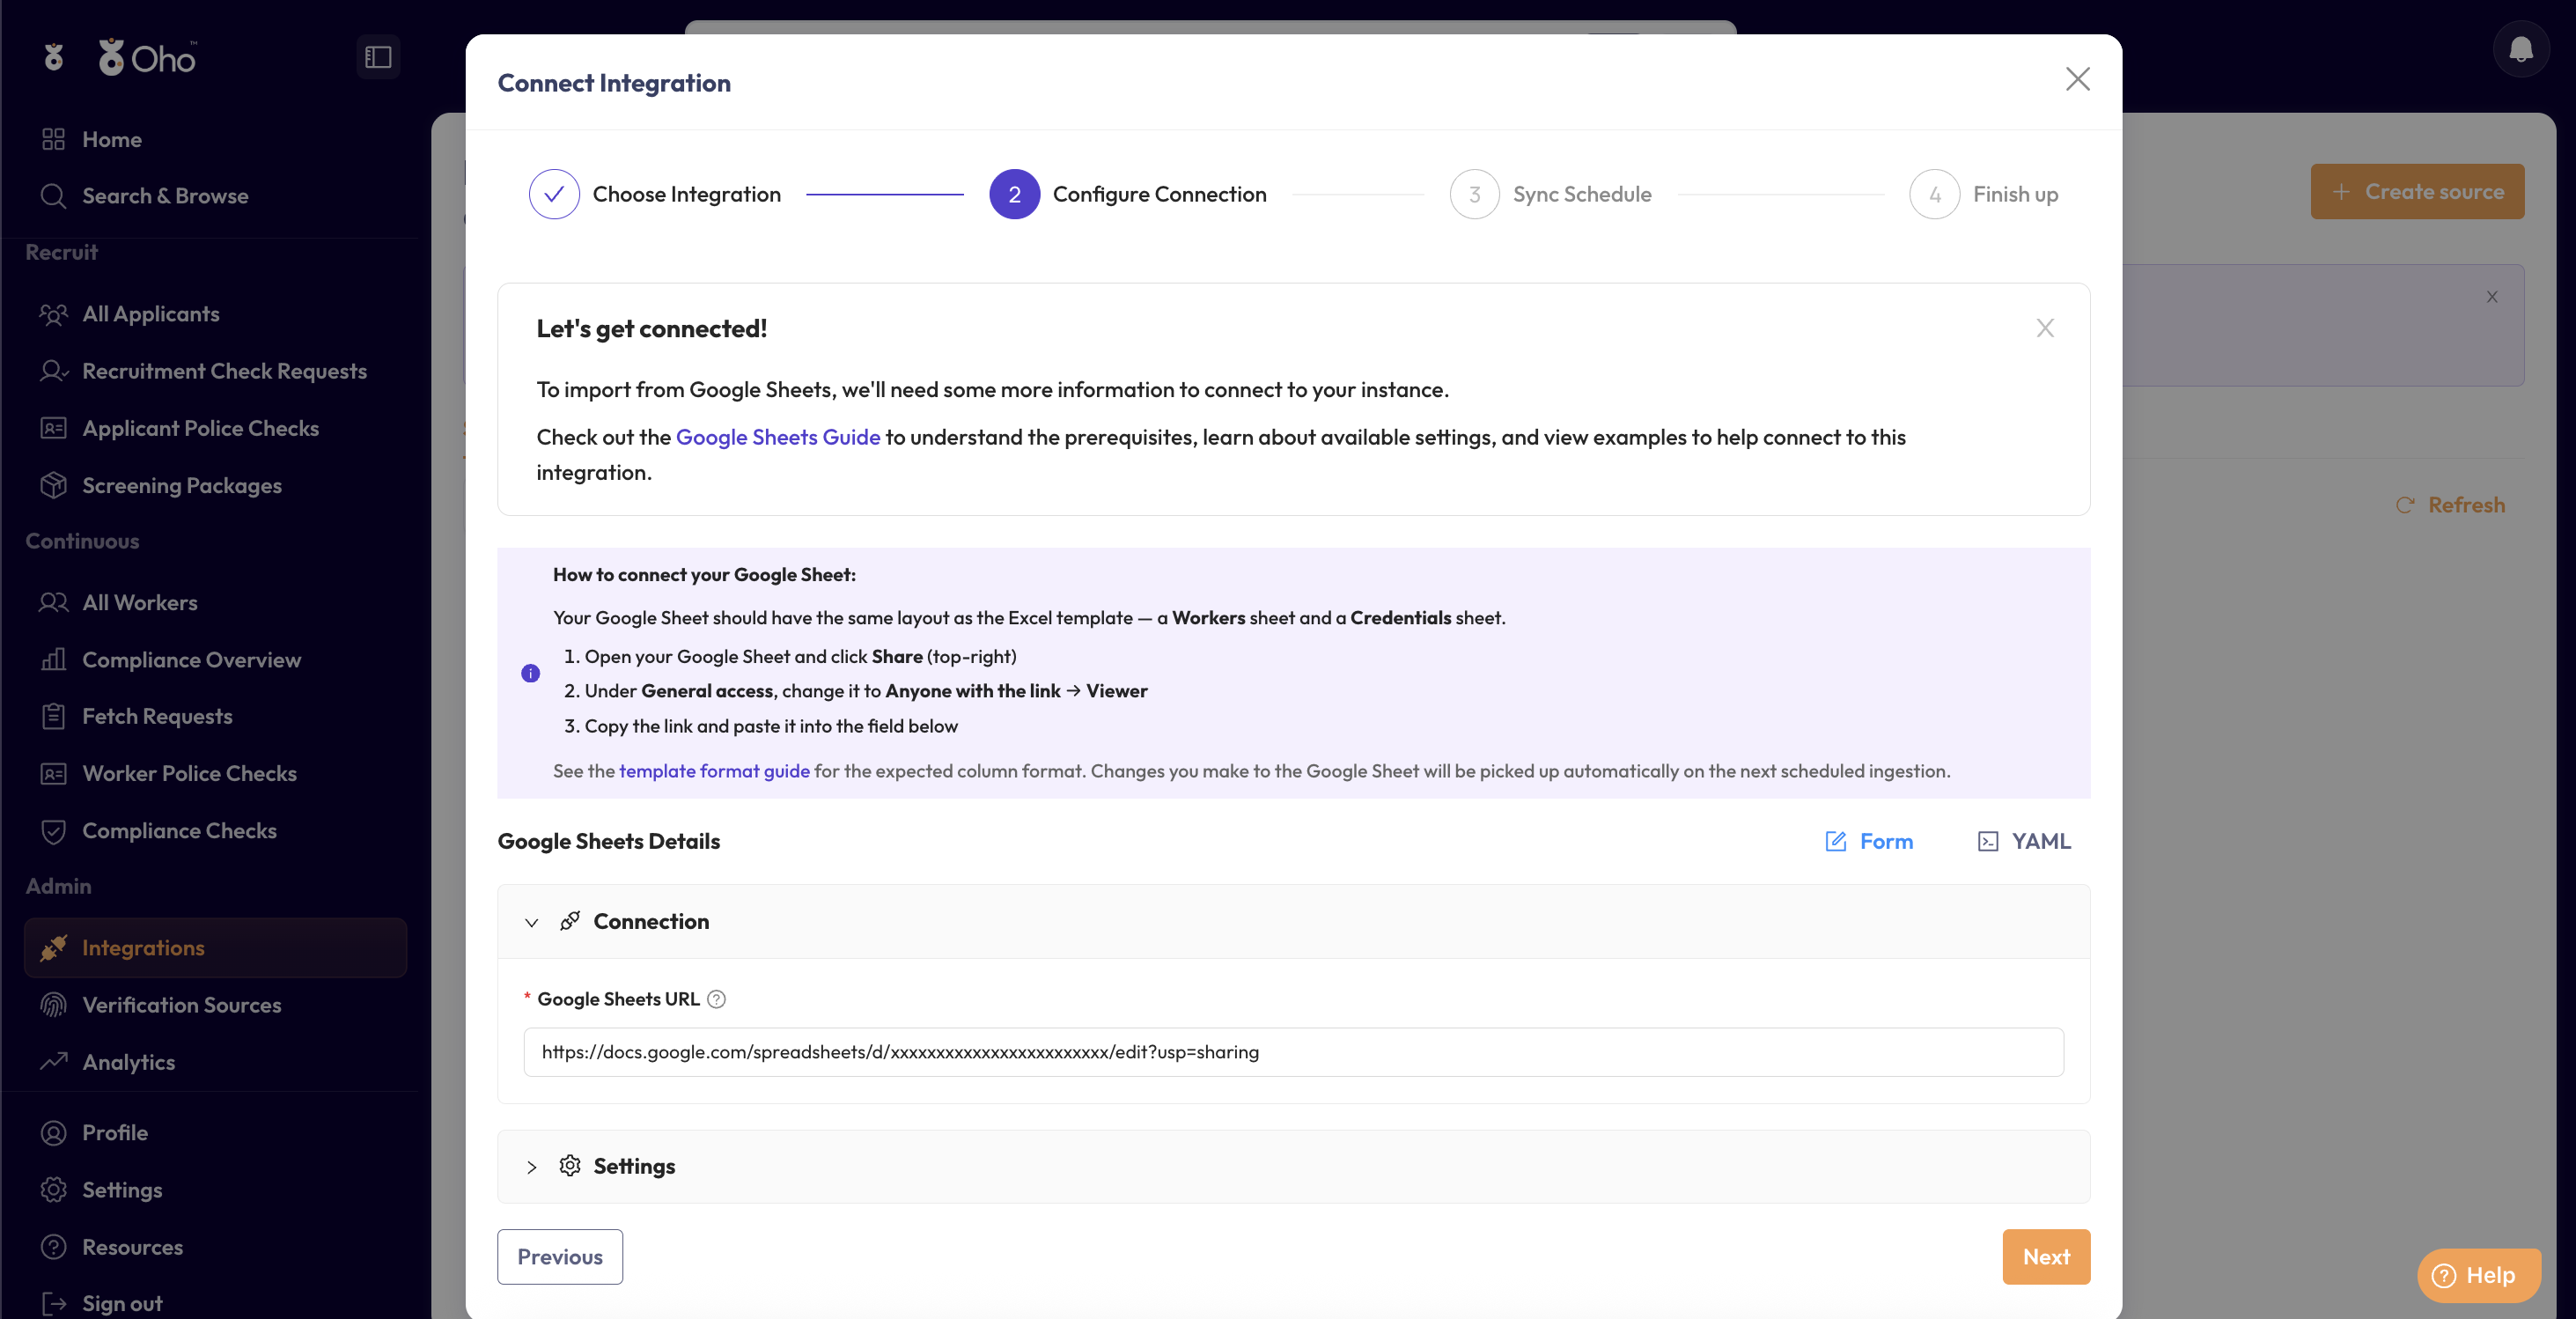Click the Screening Packages box icon

(x=54, y=485)
